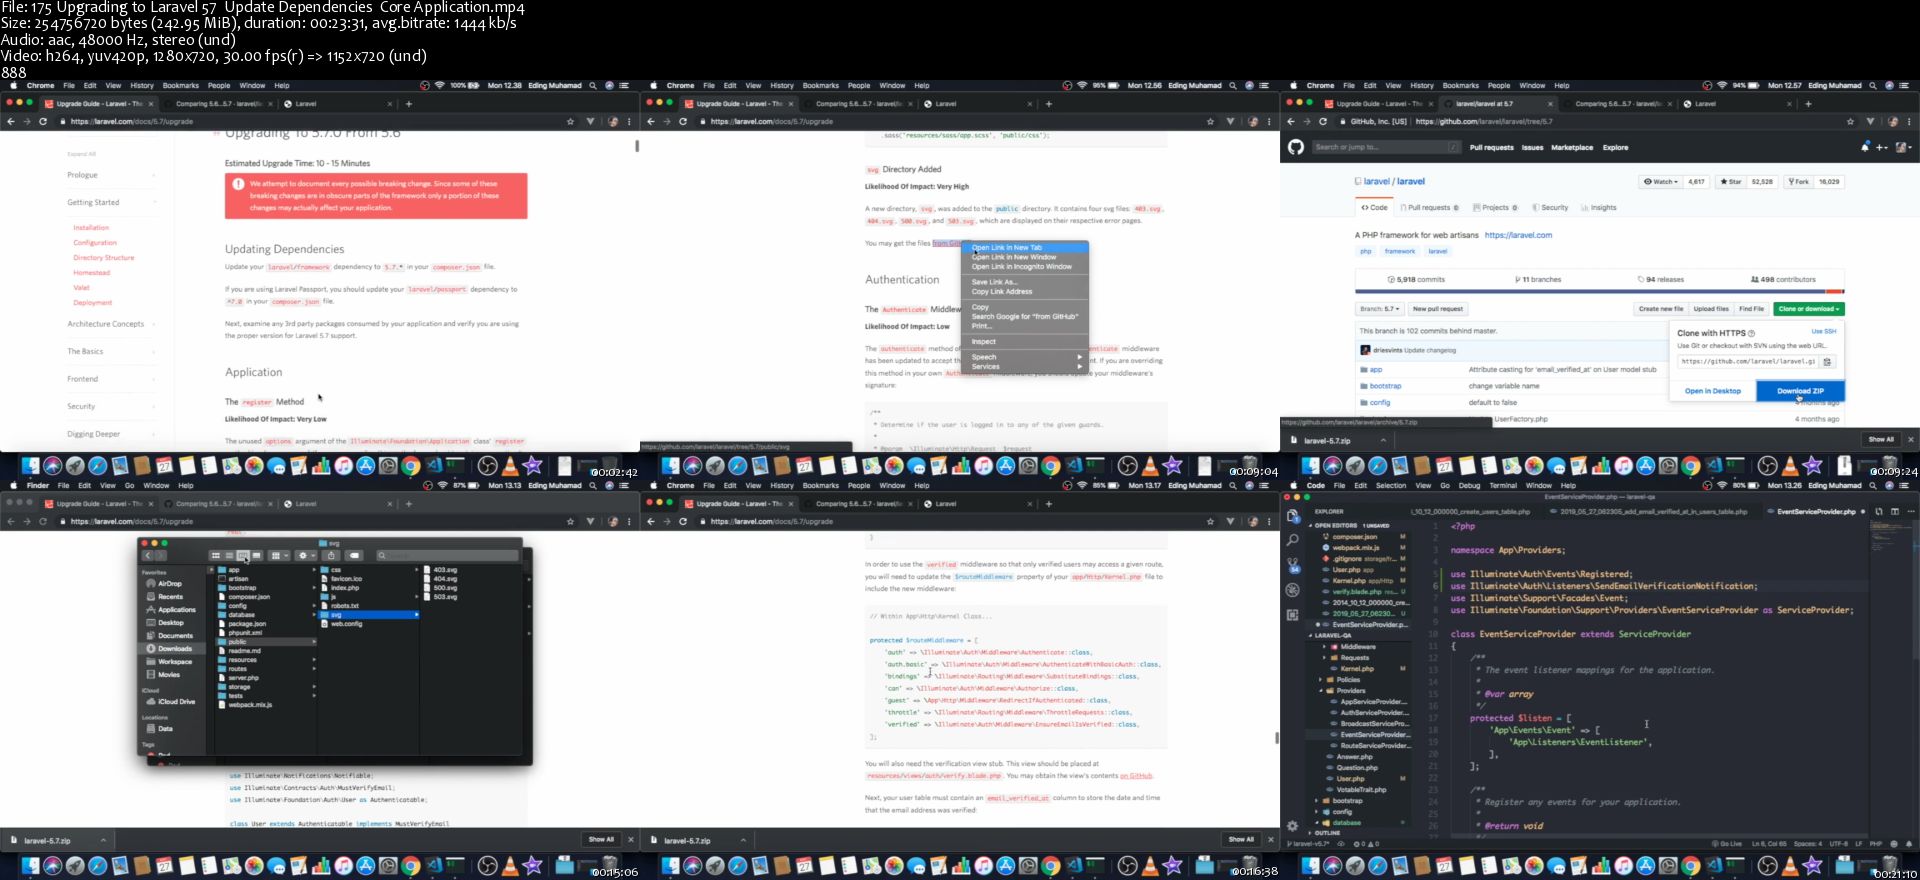Open User.php under Providers siblings in VS Code tree
1920x880 pixels.
coord(1350,779)
